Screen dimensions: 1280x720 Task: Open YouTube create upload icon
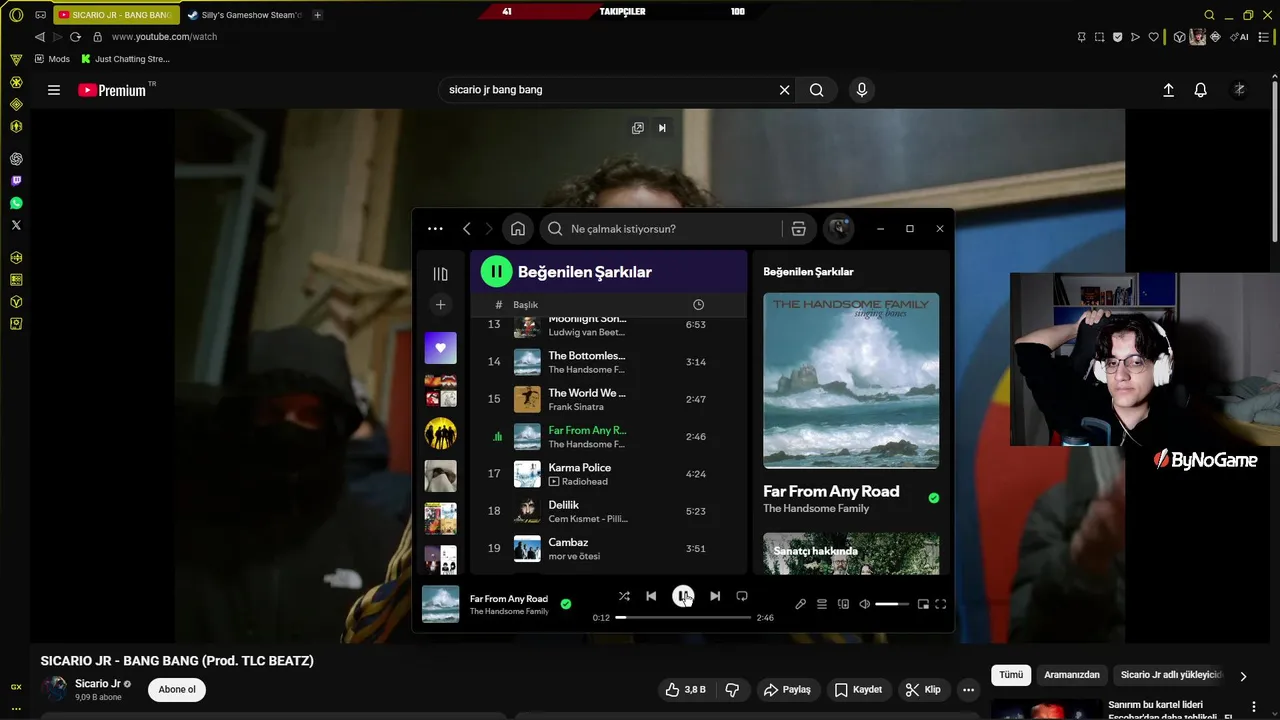pyautogui.click(x=1168, y=90)
